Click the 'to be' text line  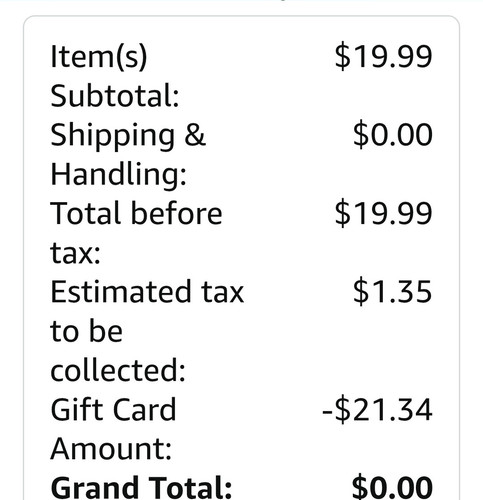(x=86, y=331)
